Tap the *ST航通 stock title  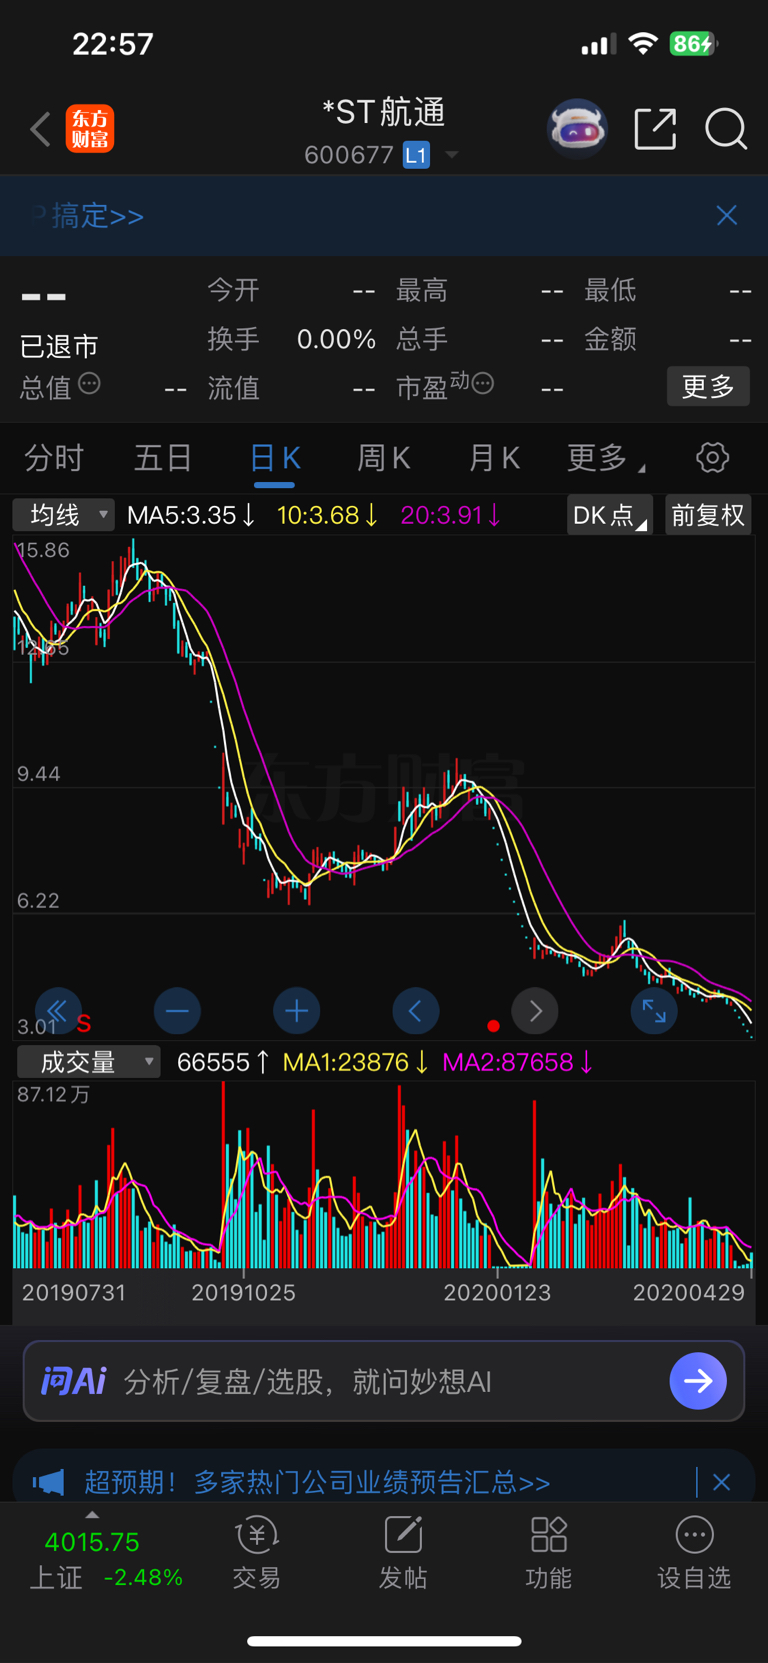tap(384, 112)
